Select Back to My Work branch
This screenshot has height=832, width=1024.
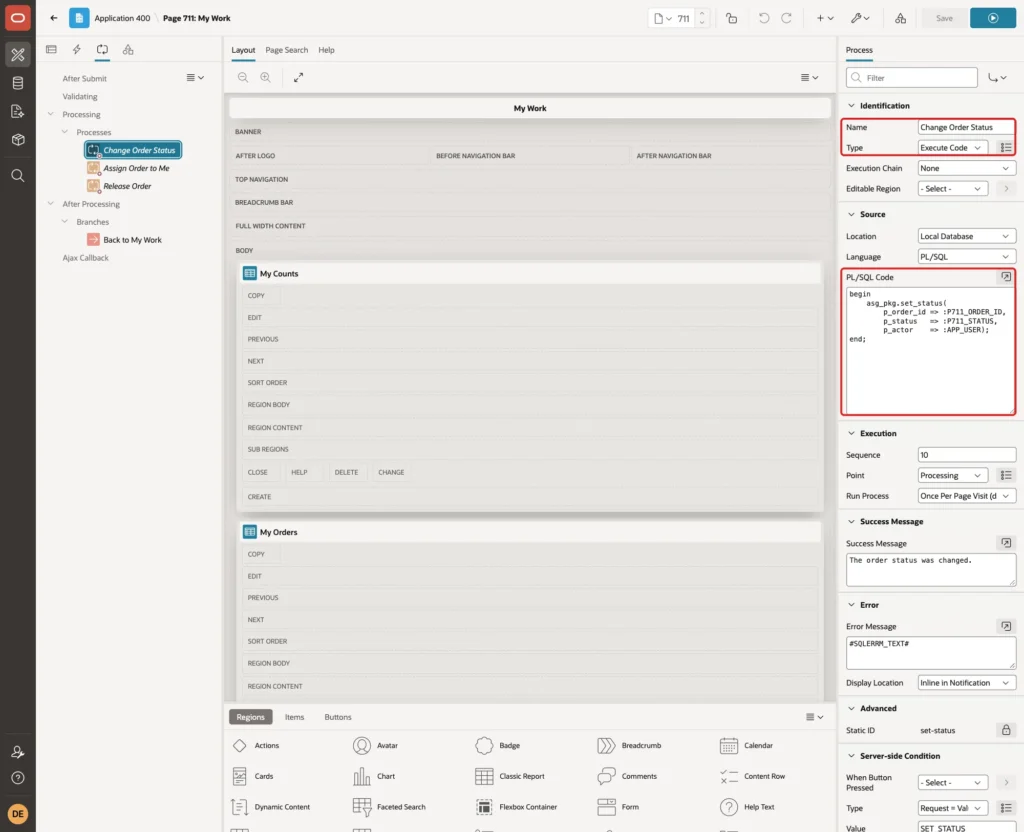click(x=132, y=240)
